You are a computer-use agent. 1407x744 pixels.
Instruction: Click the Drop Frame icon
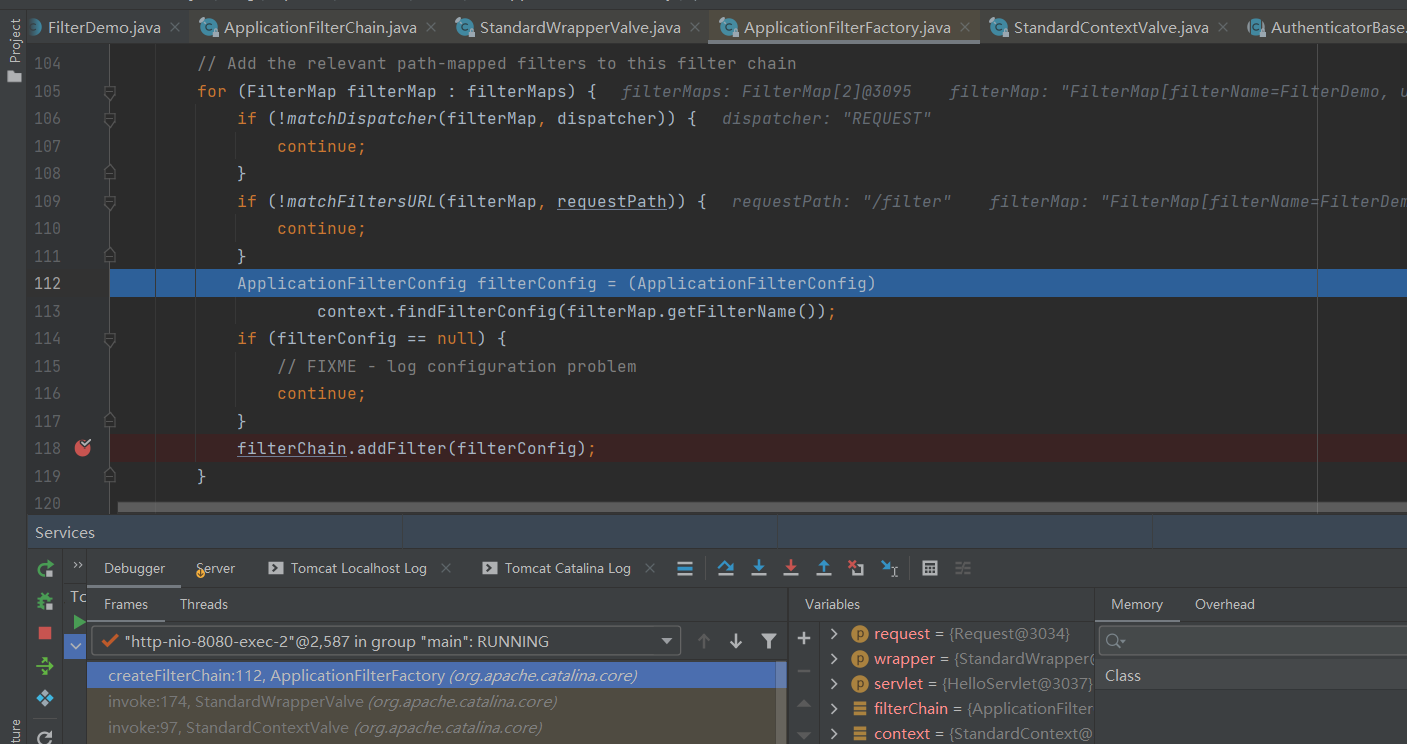click(x=856, y=568)
